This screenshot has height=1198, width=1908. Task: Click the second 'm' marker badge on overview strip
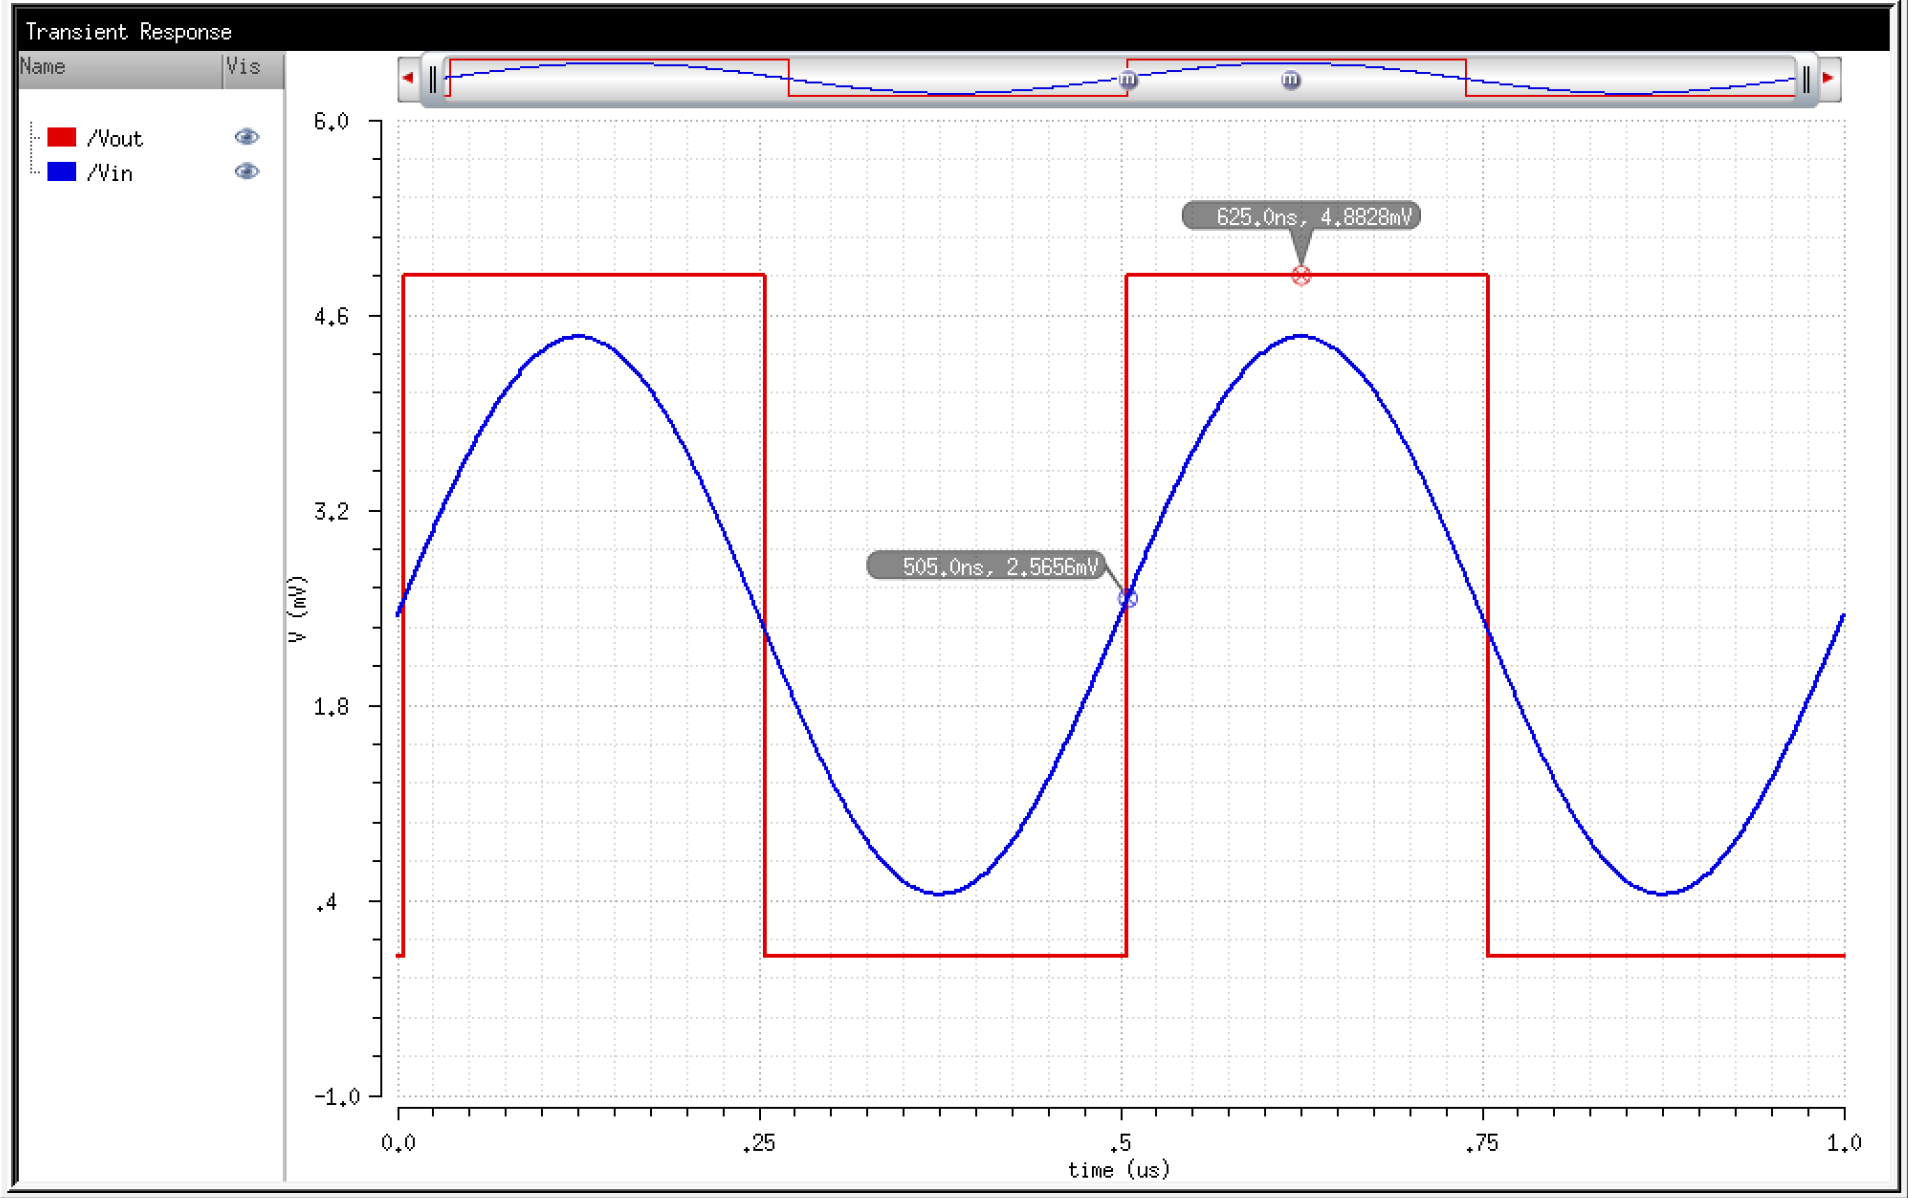(1291, 79)
